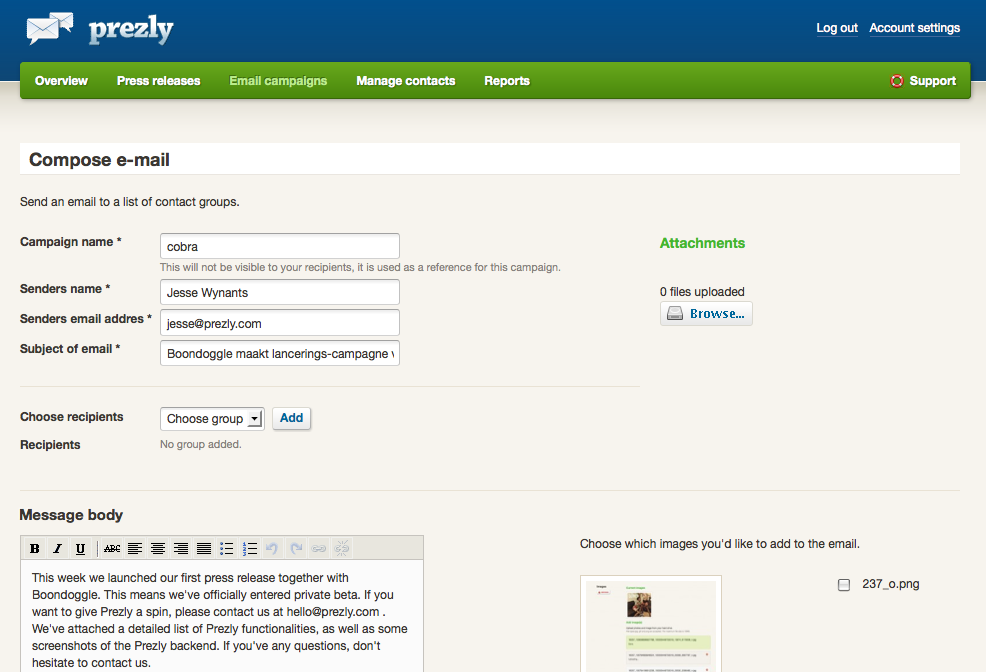Click the 'Choose which images' instruction text
Image resolution: width=986 pixels, height=672 pixels.
(719, 544)
